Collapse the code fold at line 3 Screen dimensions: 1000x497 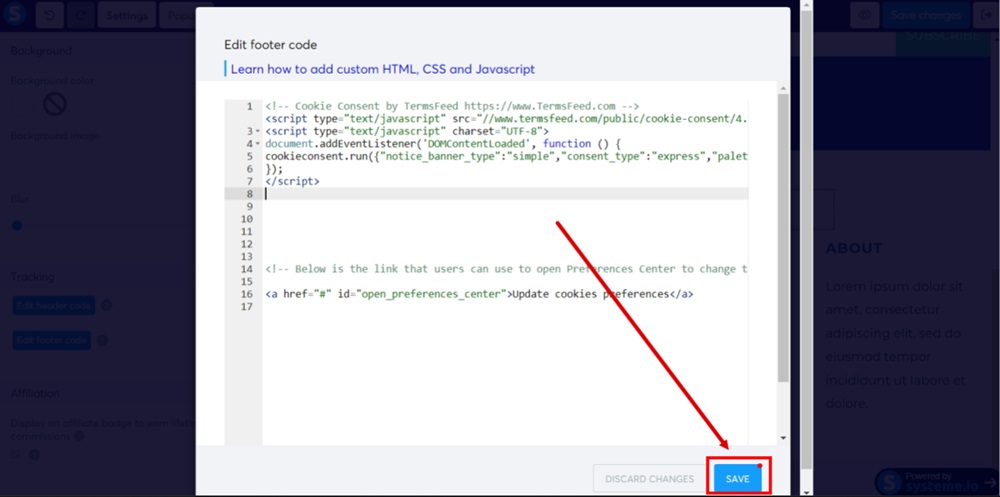258,131
